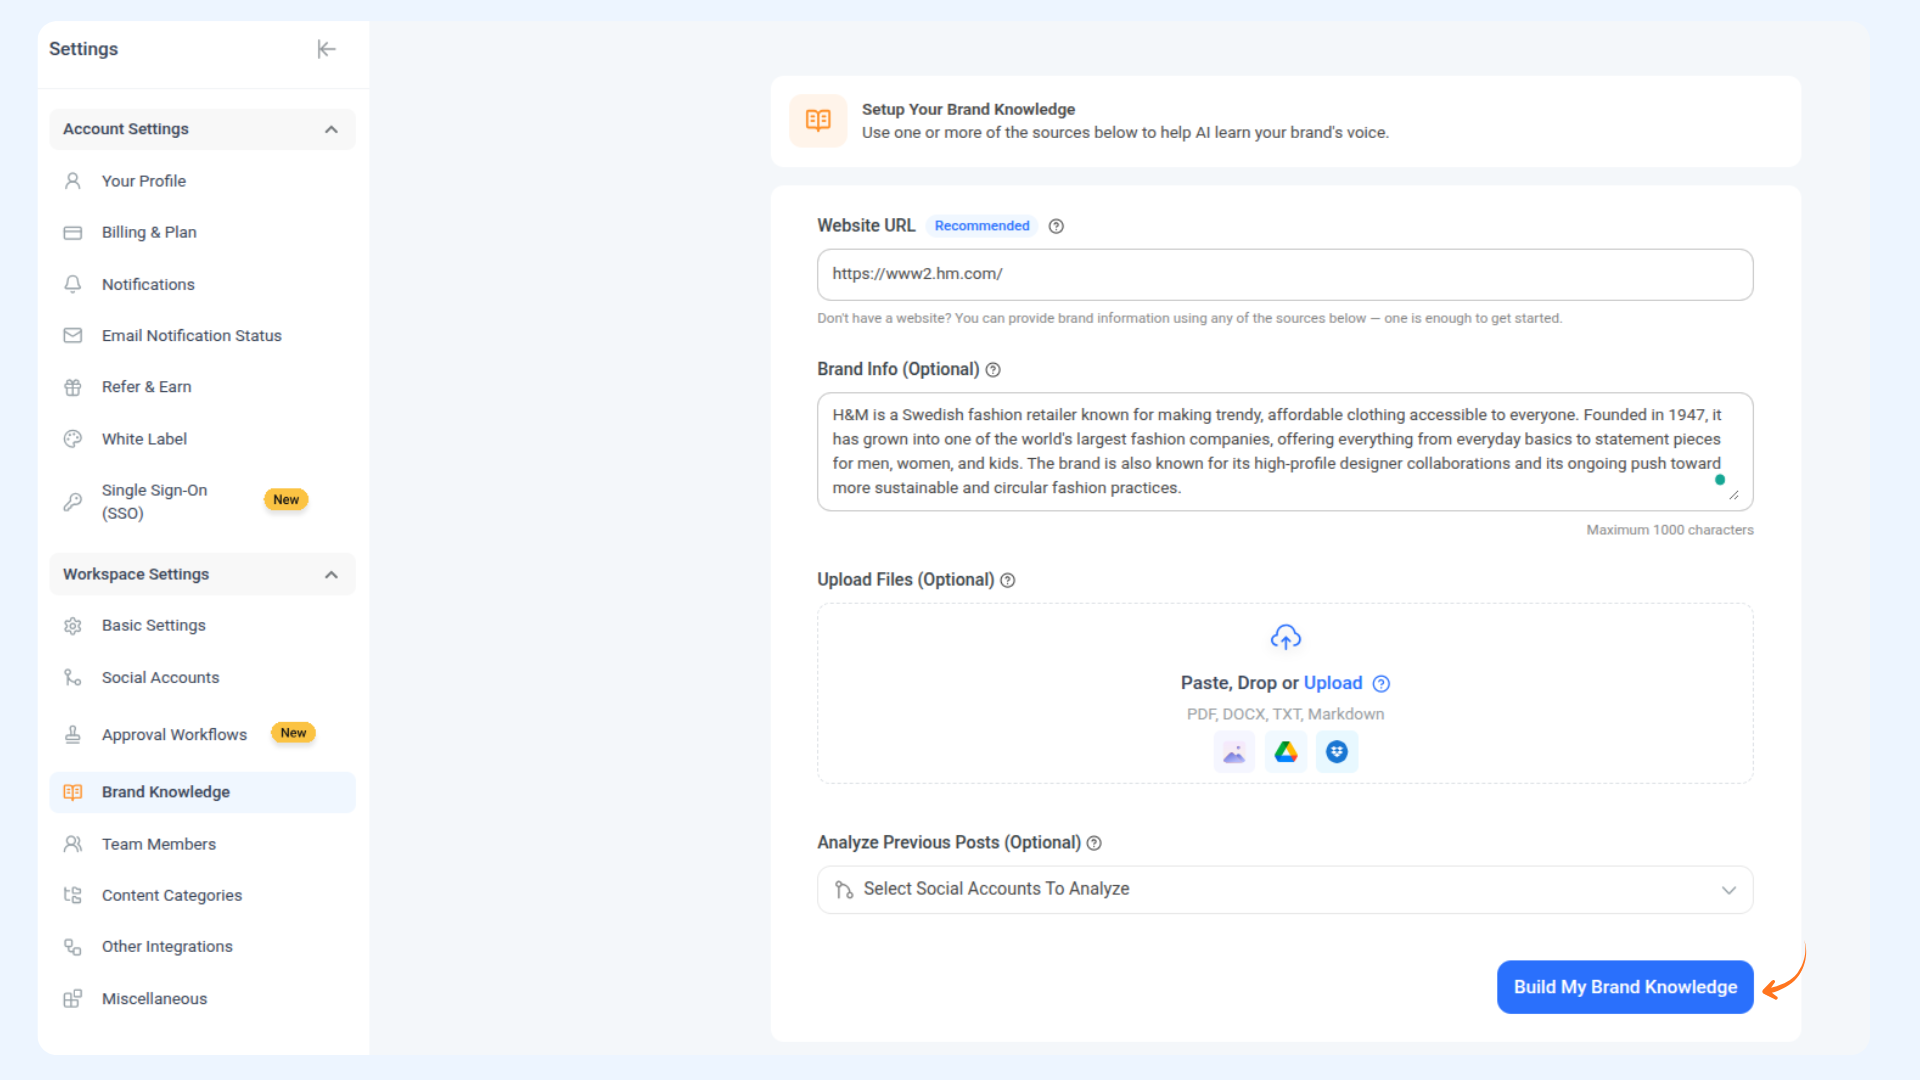The width and height of the screenshot is (1920, 1080).
Task: Click the cloud upload icon
Action: (1285, 637)
